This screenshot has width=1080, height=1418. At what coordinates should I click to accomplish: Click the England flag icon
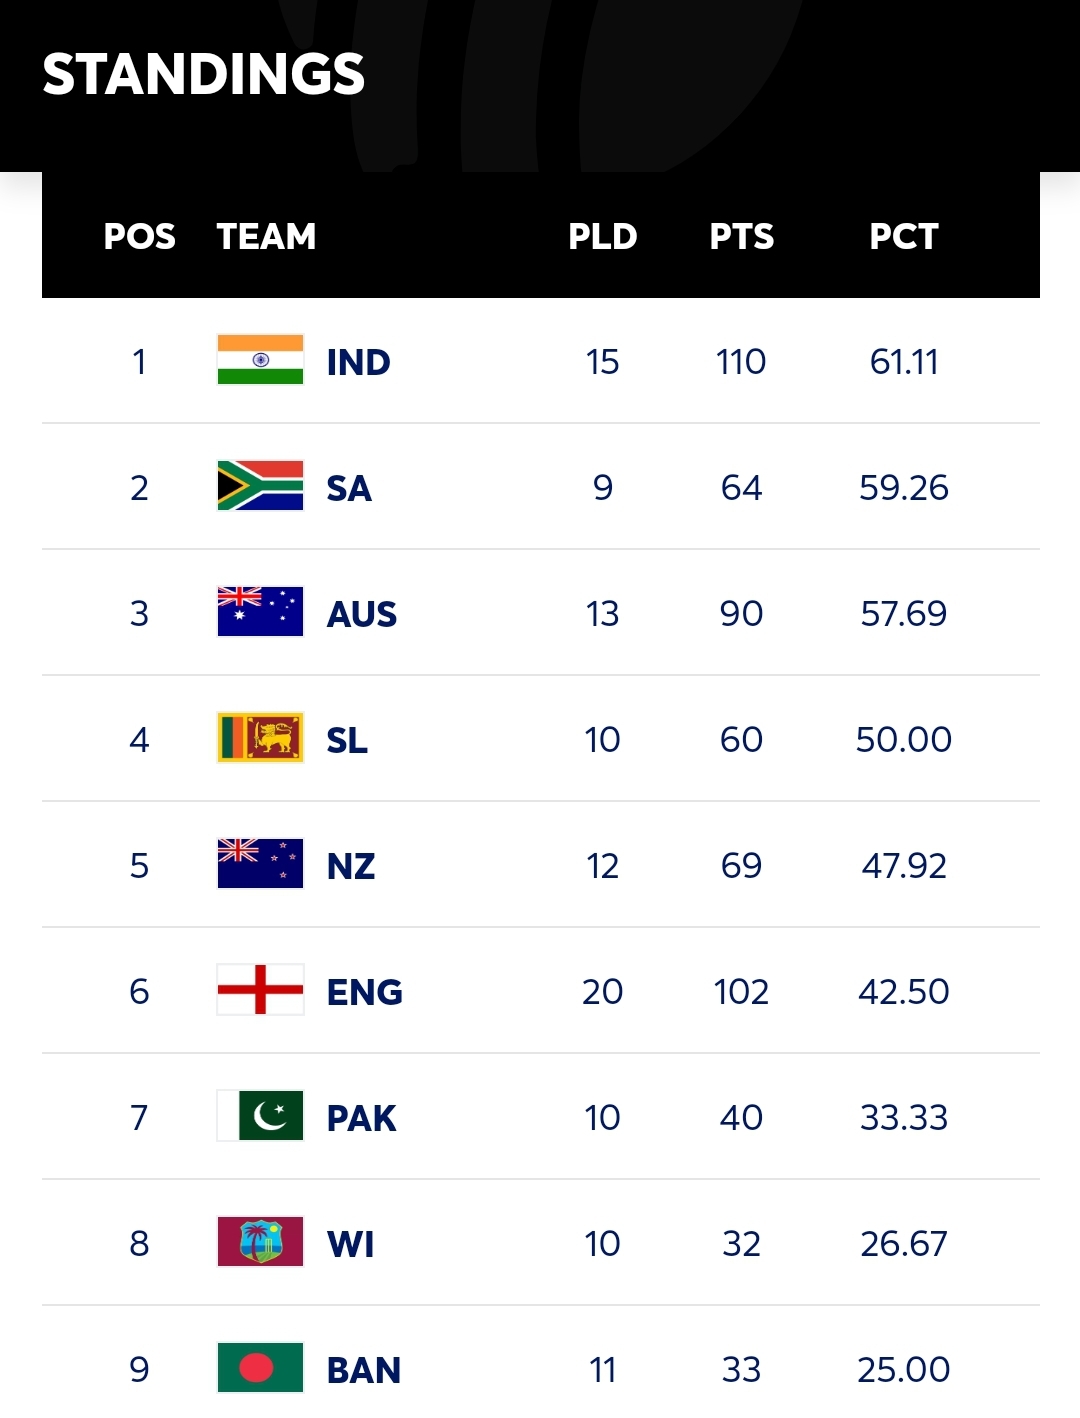[x=260, y=990]
